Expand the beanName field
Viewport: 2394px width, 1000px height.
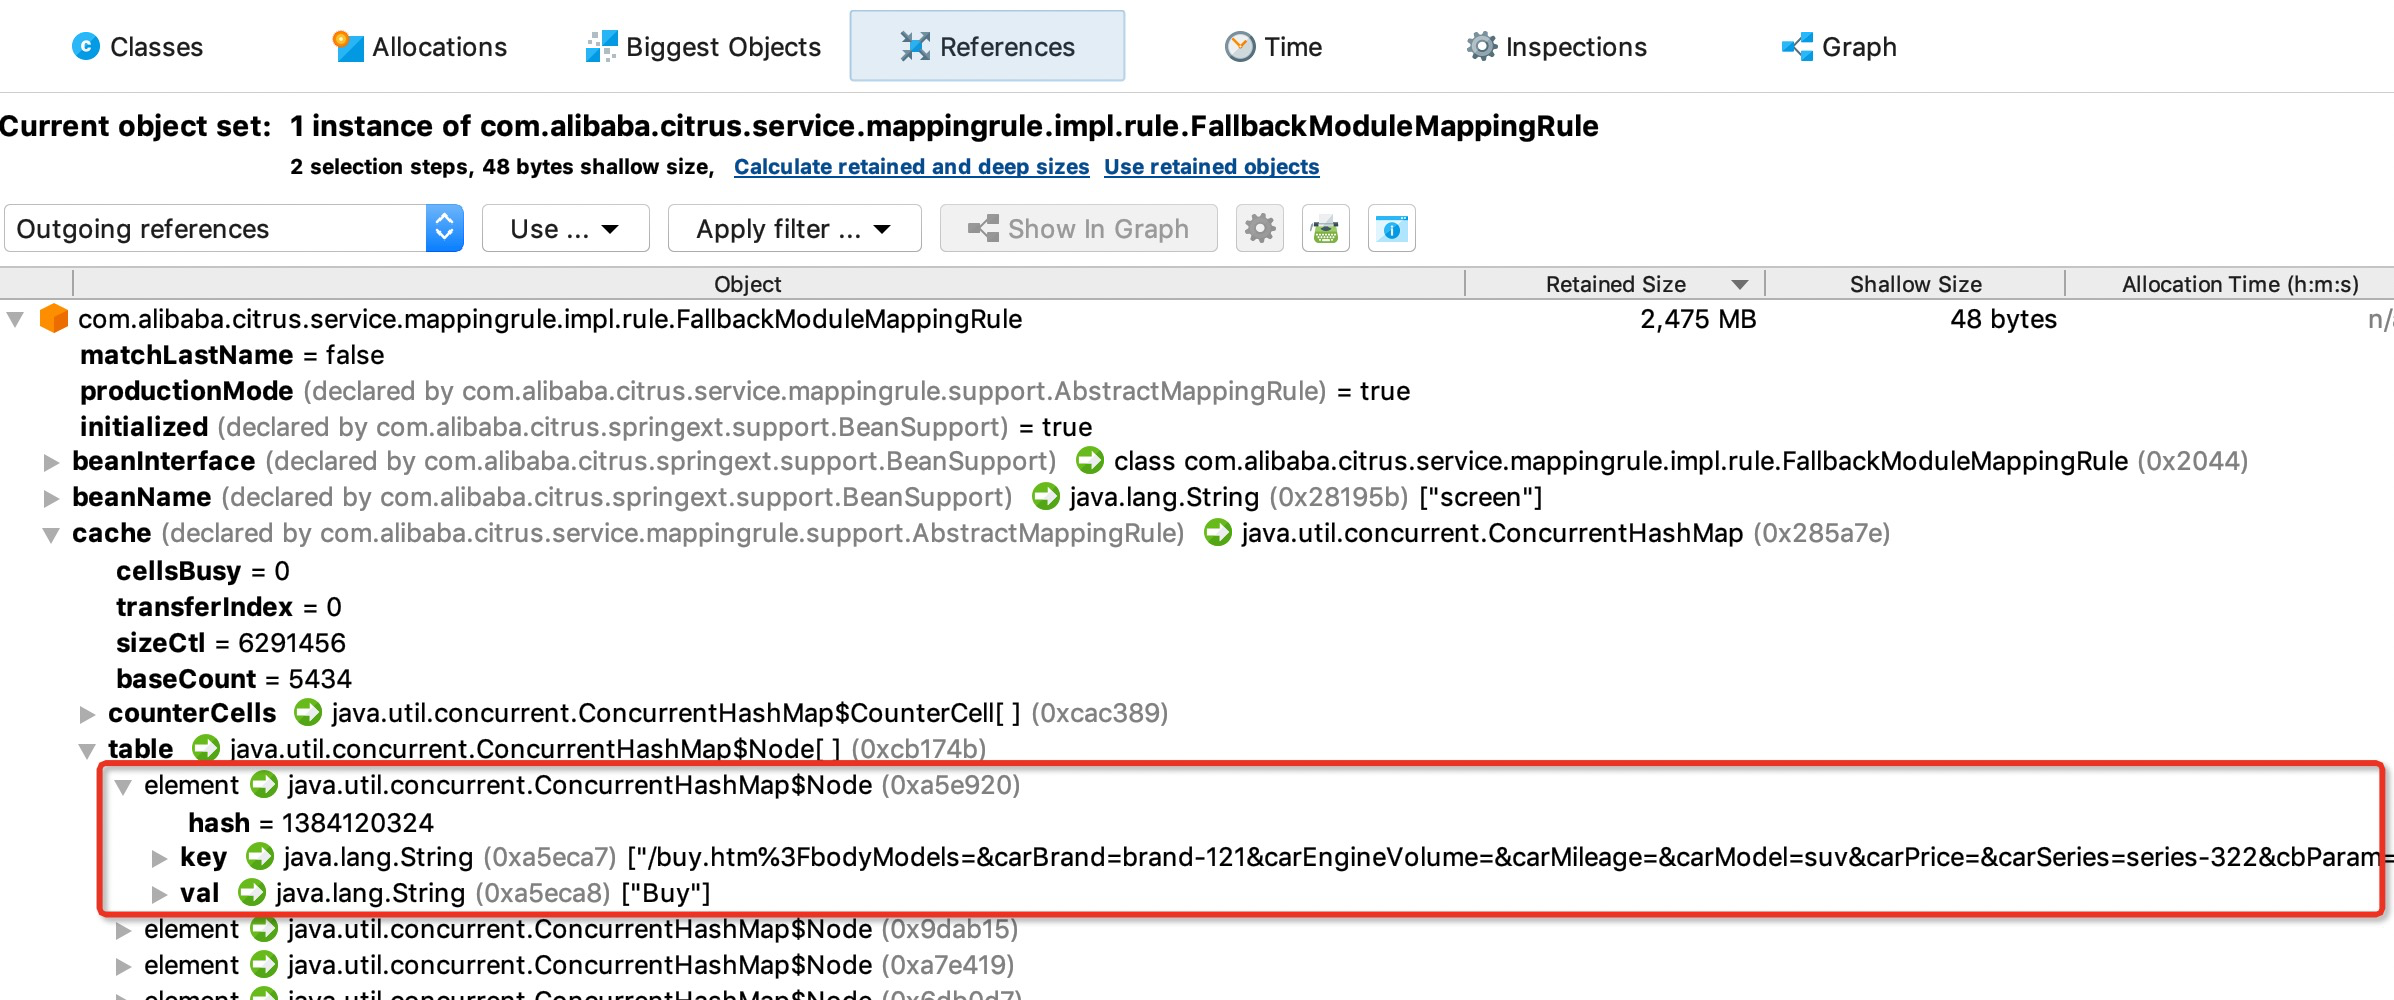click(50, 498)
